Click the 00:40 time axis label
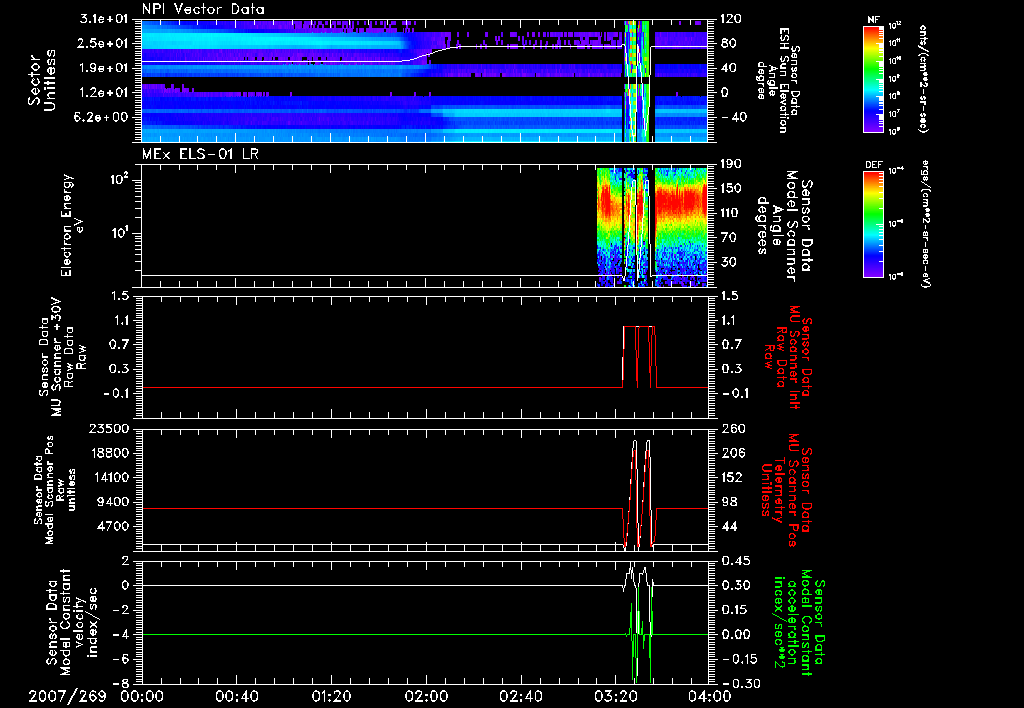Image resolution: width=1024 pixels, height=708 pixels. click(x=236, y=696)
